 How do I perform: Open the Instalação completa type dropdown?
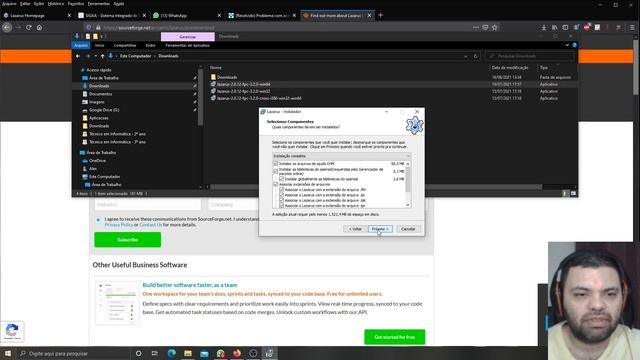(341, 156)
